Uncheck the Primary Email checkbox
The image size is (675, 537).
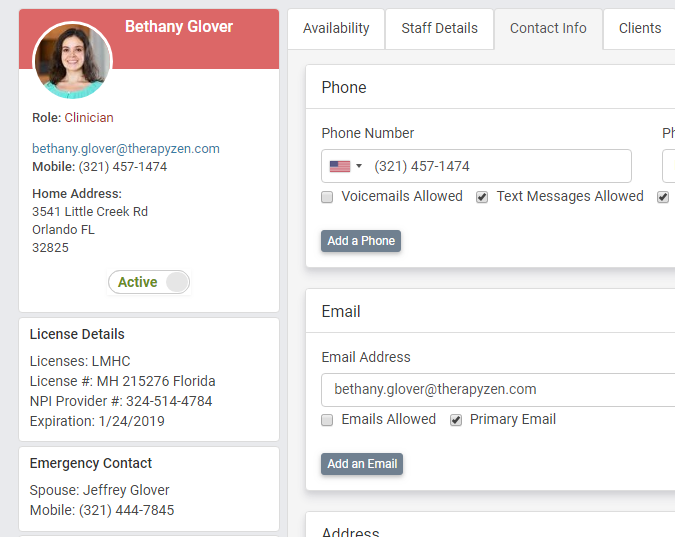(456, 420)
